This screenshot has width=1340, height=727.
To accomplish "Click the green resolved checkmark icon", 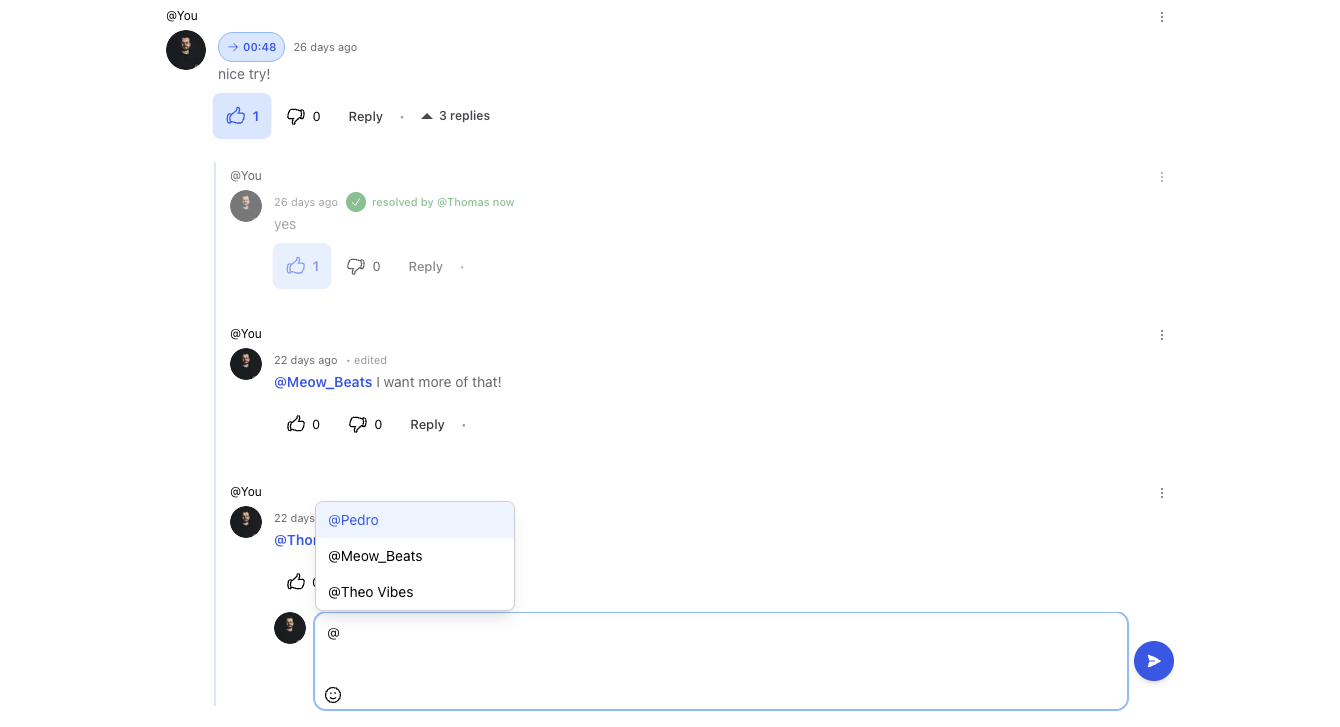I will 356,202.
